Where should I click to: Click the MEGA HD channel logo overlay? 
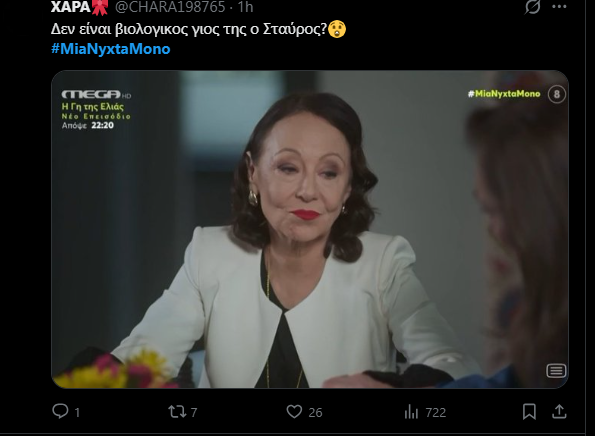click(x=96, y=94)
